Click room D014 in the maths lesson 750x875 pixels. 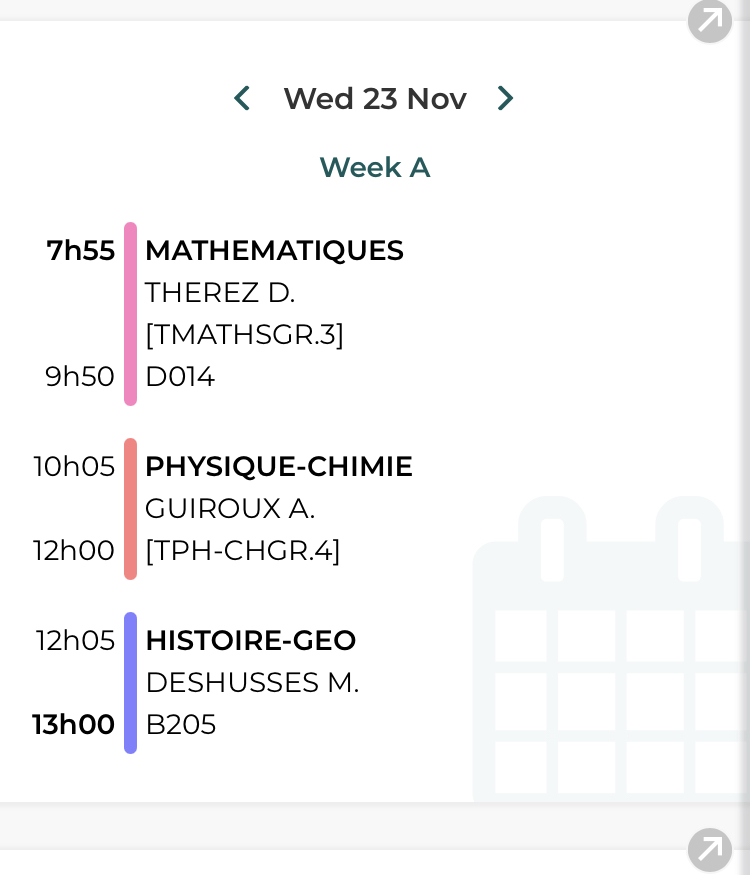[x=180, y=377]
